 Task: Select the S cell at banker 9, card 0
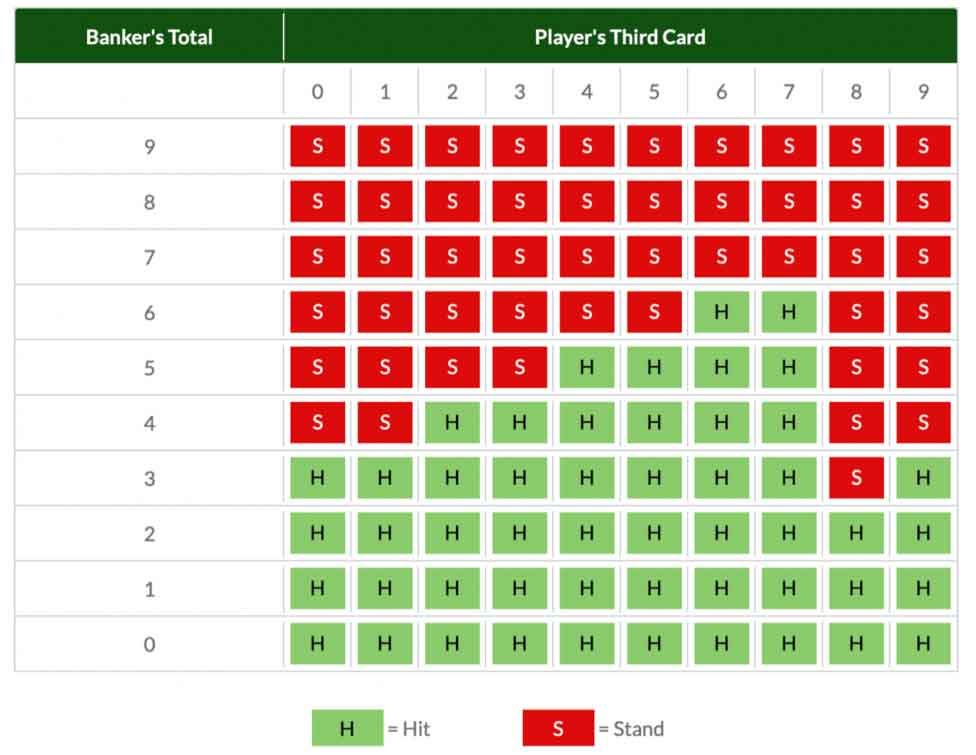[x=317, y=146]
